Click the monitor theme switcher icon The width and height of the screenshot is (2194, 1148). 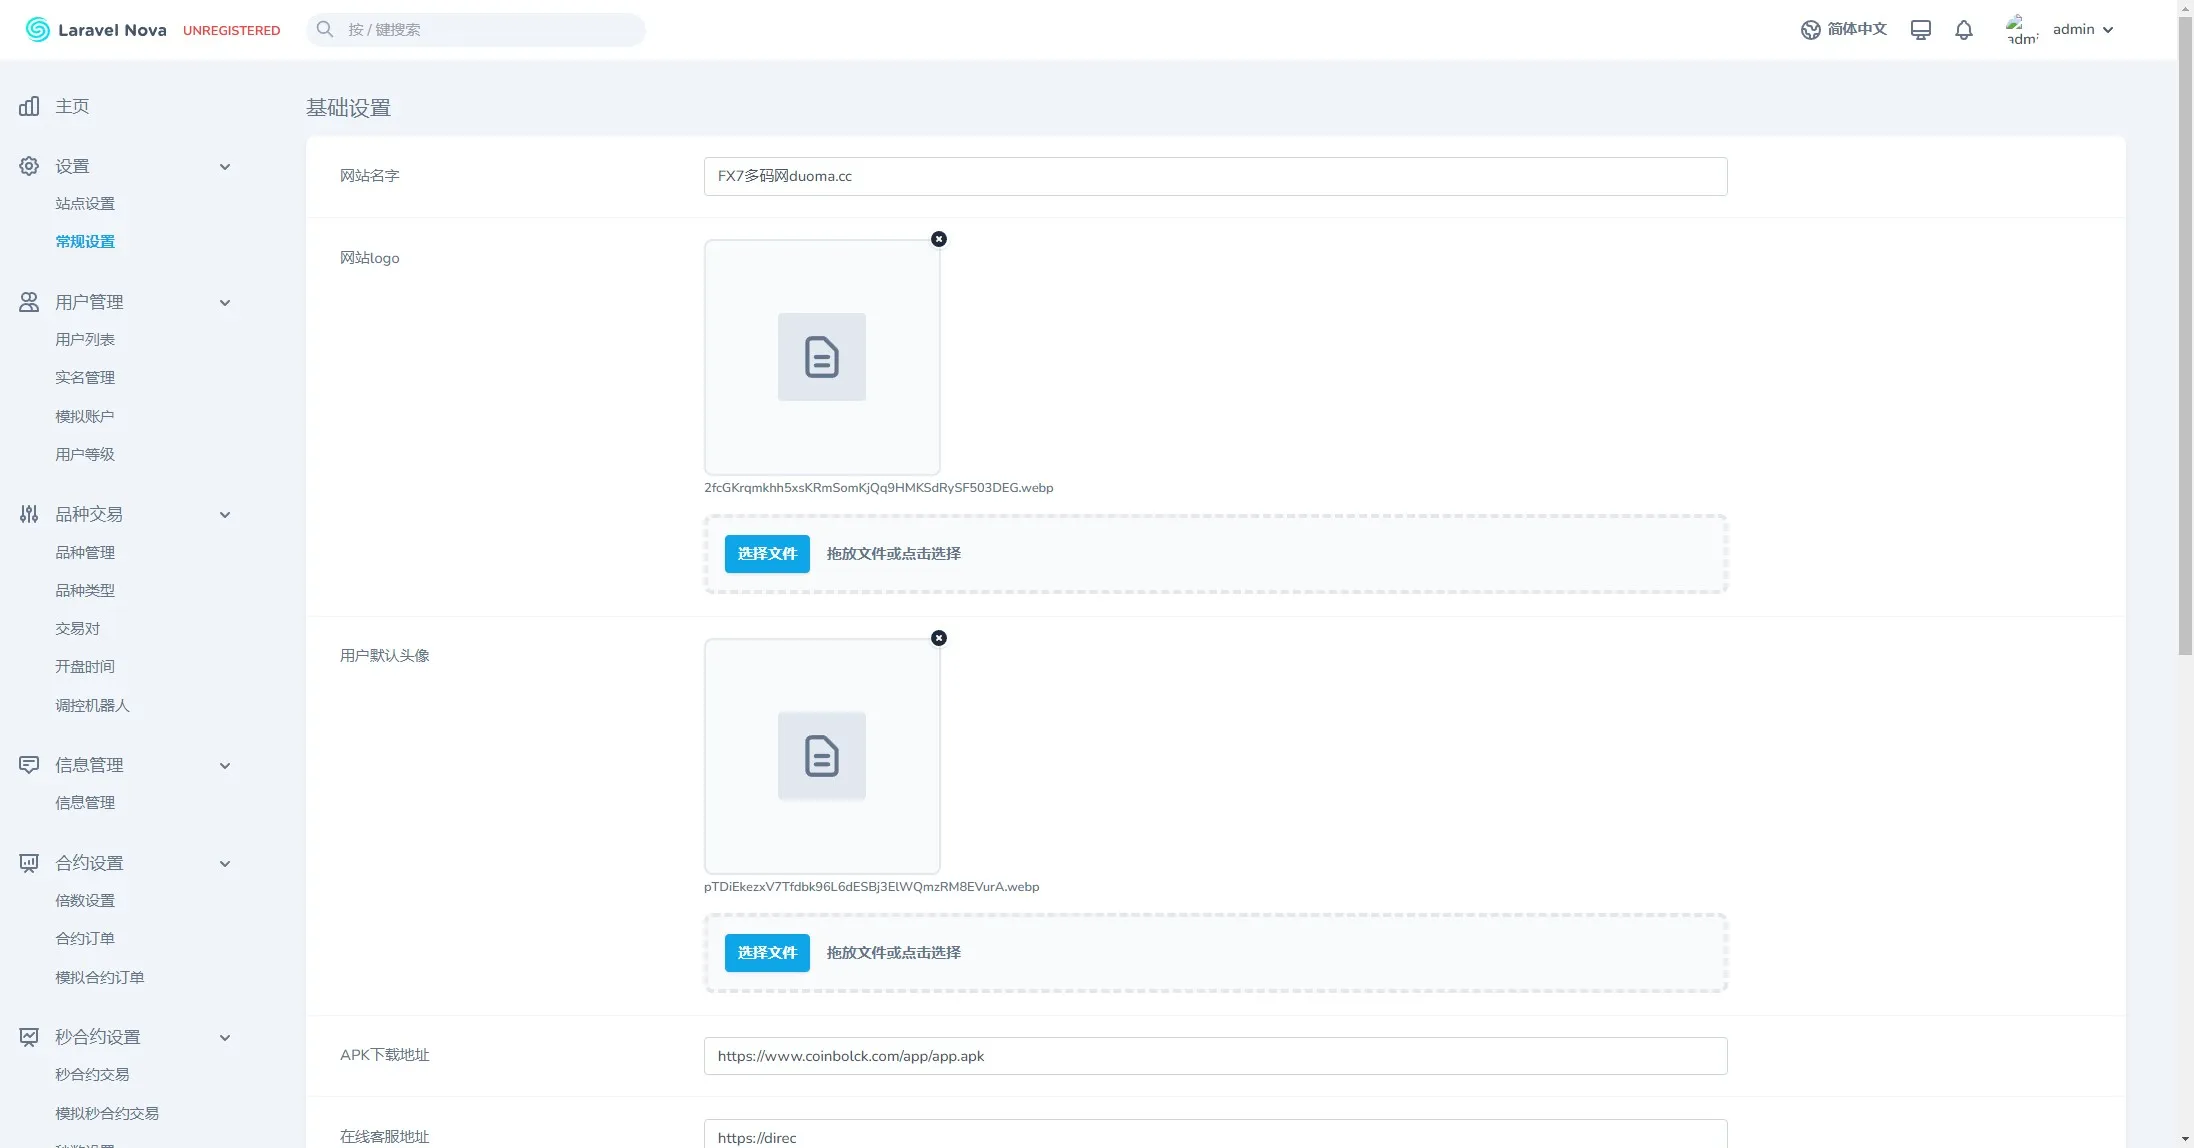(x=1920, y=30)
